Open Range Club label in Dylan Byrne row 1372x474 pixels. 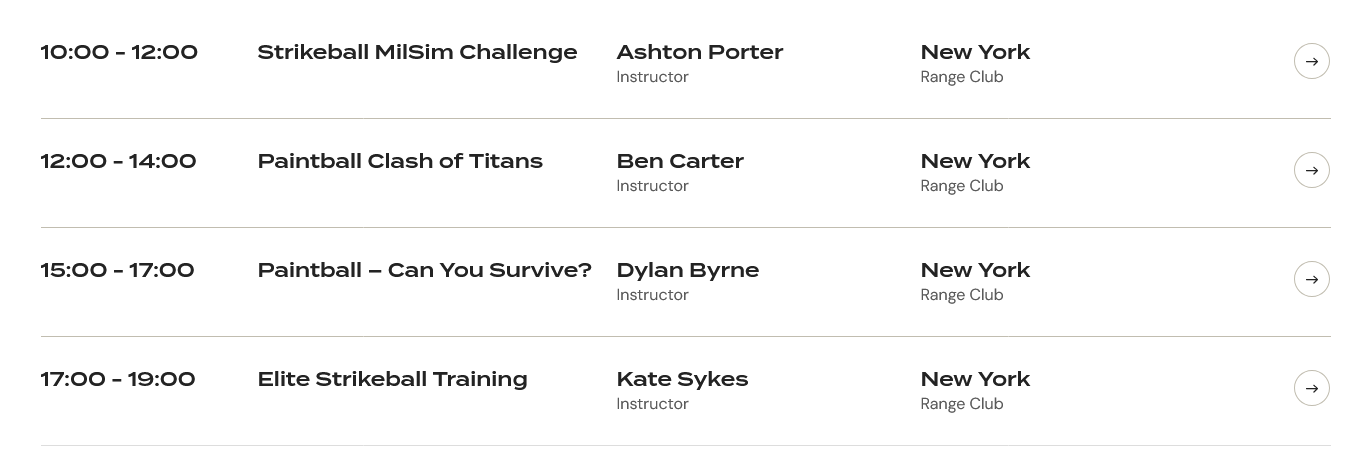[x=962, y=295]
